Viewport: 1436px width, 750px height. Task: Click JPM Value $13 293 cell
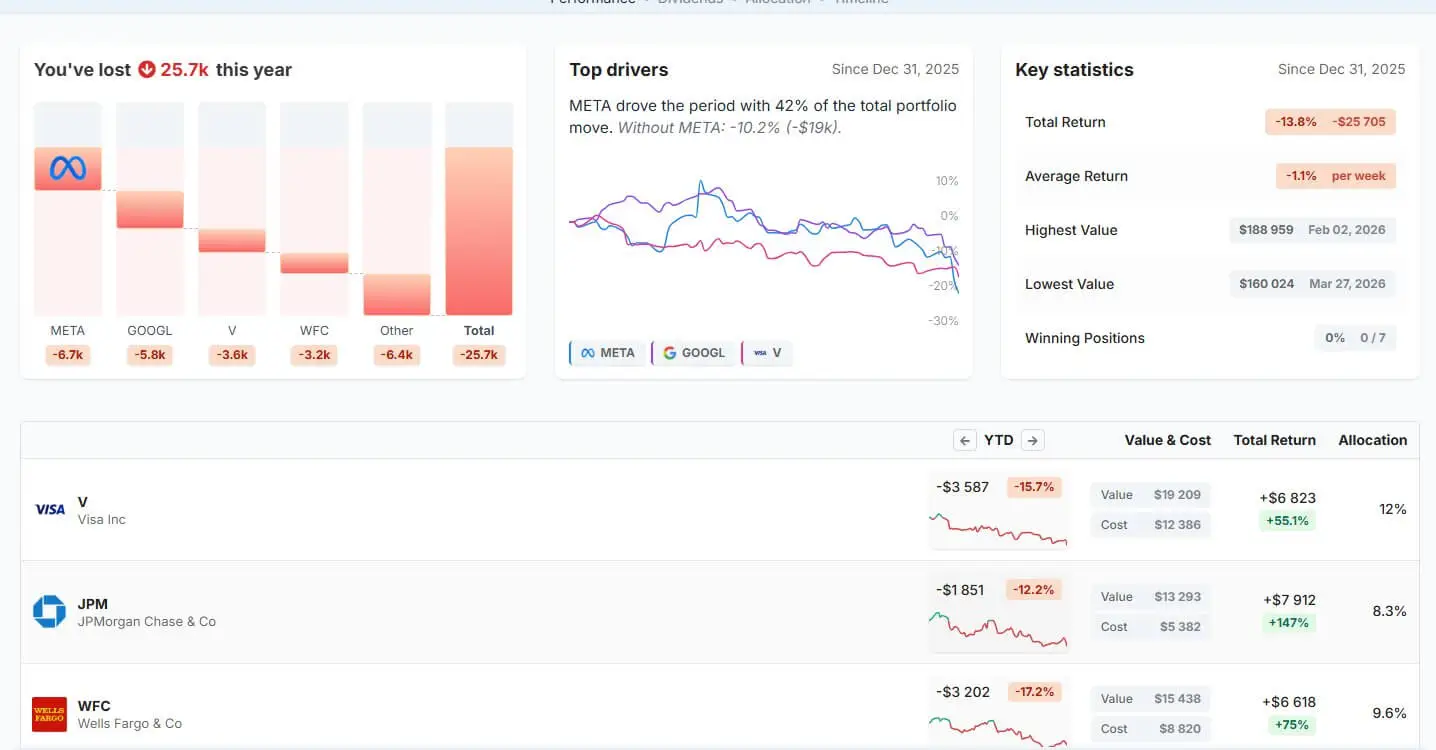point(1150,597)
